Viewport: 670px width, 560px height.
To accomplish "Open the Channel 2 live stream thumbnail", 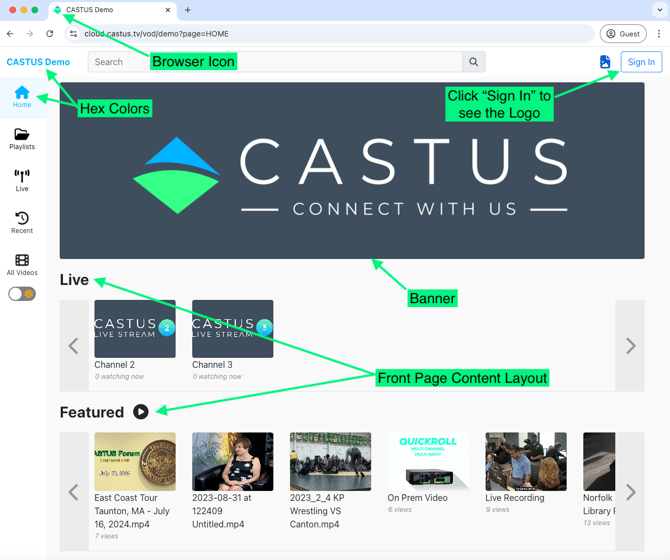I will pyautogui.click(x=135, y=329).
